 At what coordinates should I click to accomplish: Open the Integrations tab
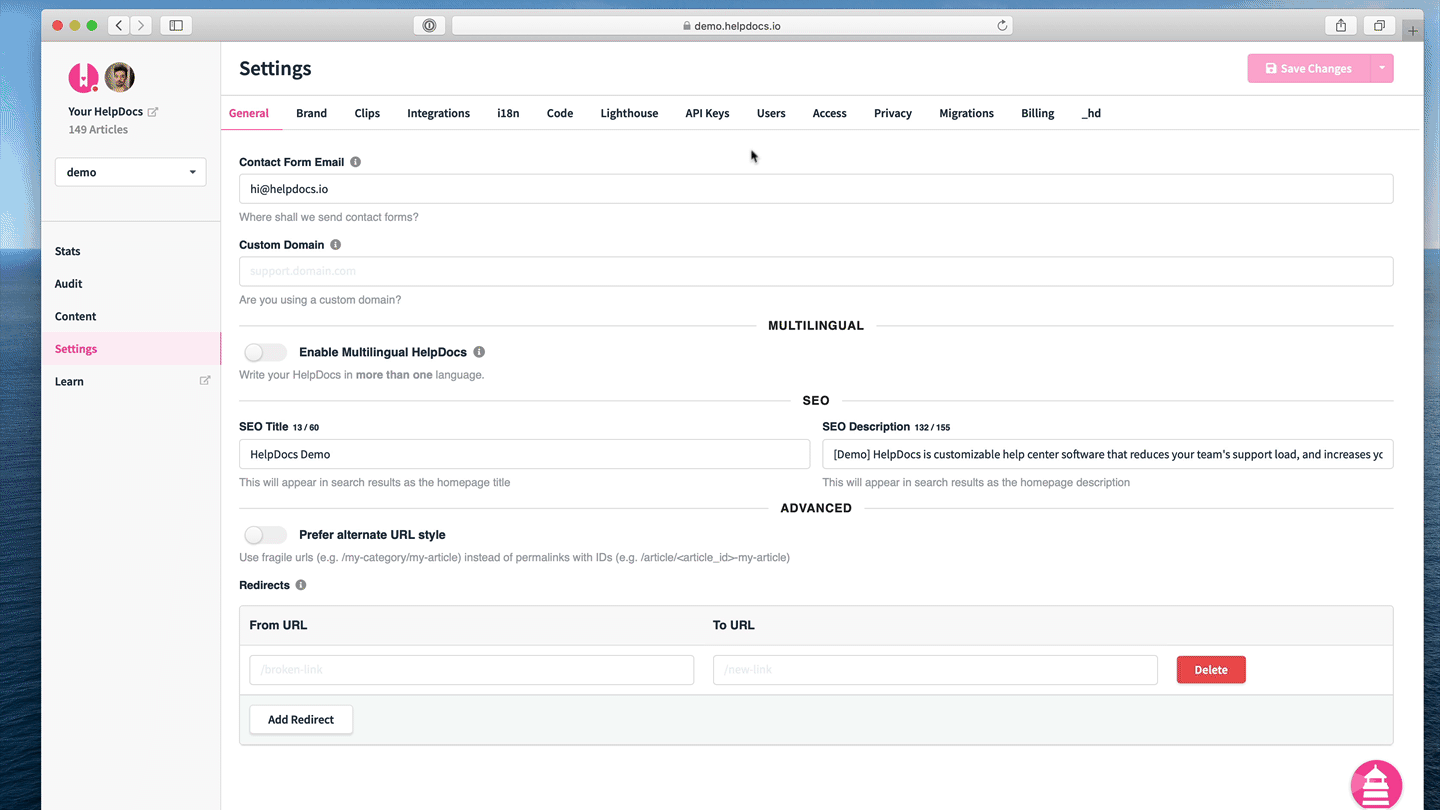coord(438,113)
